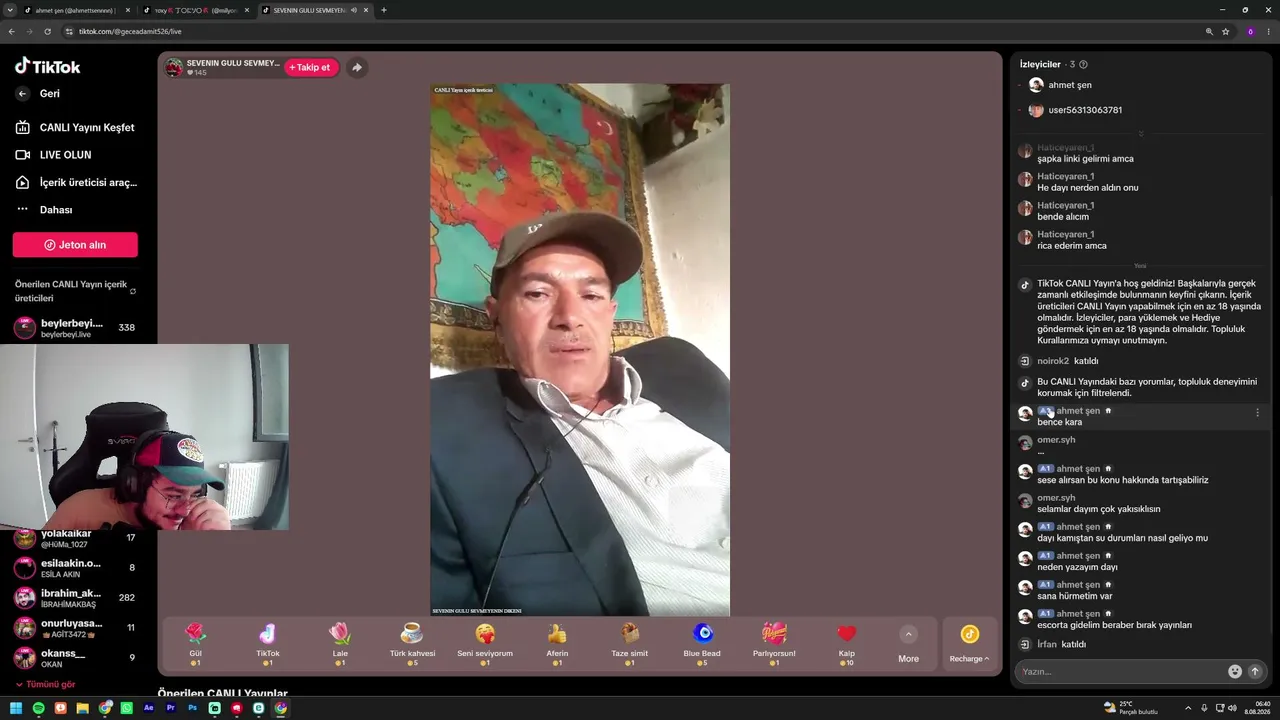Bookmark this page with star icon
The width and height of the screenshot is (1280, 720).
click(x=1225, y=31)
